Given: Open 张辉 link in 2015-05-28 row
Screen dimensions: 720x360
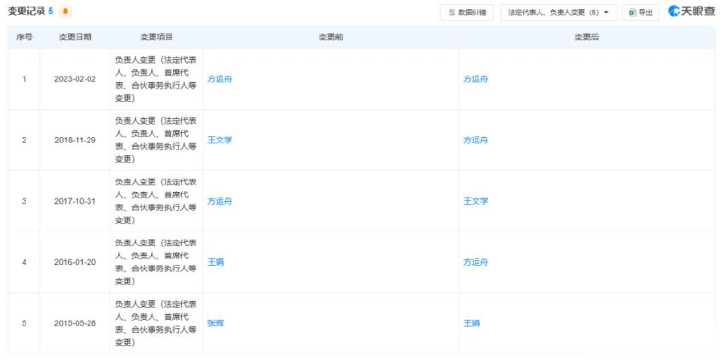Looking at the screenshot, I should coord(216,323).
